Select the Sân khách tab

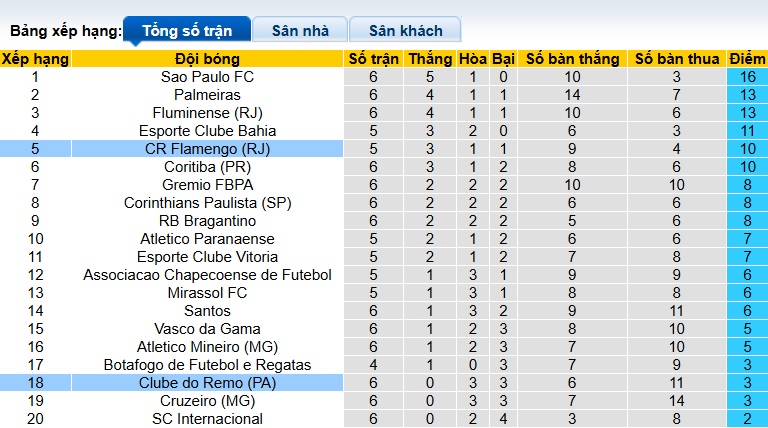[406, 30]
